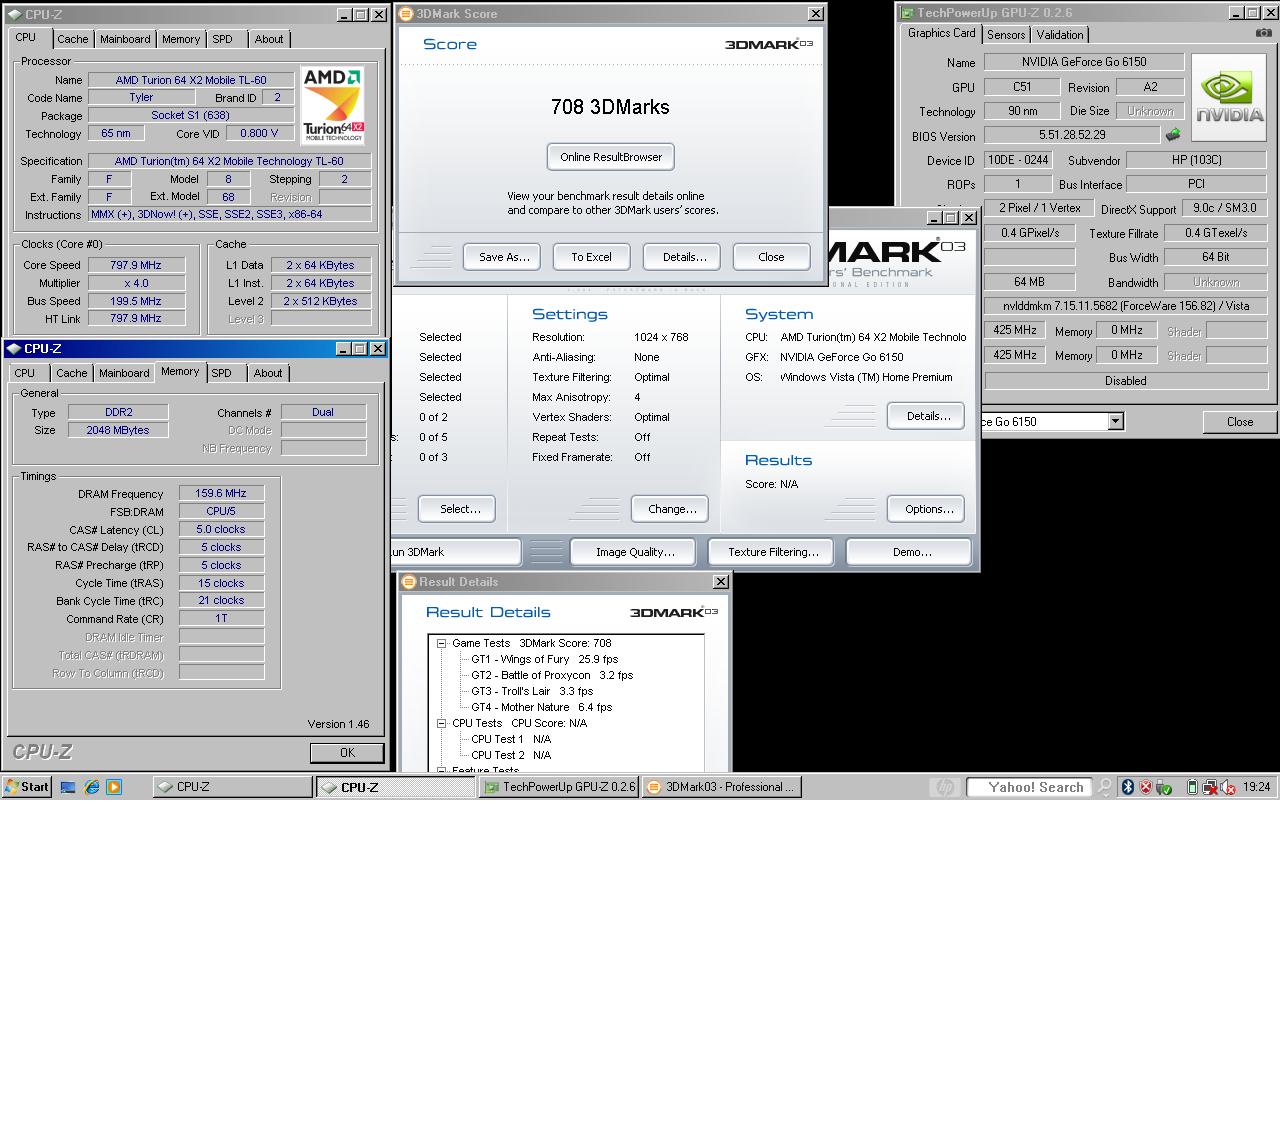The height and width of the screenshot is (1132, 1280).
Task: Click the GPU-Z camera screenshot icon
Action: tap(1264, 33)
